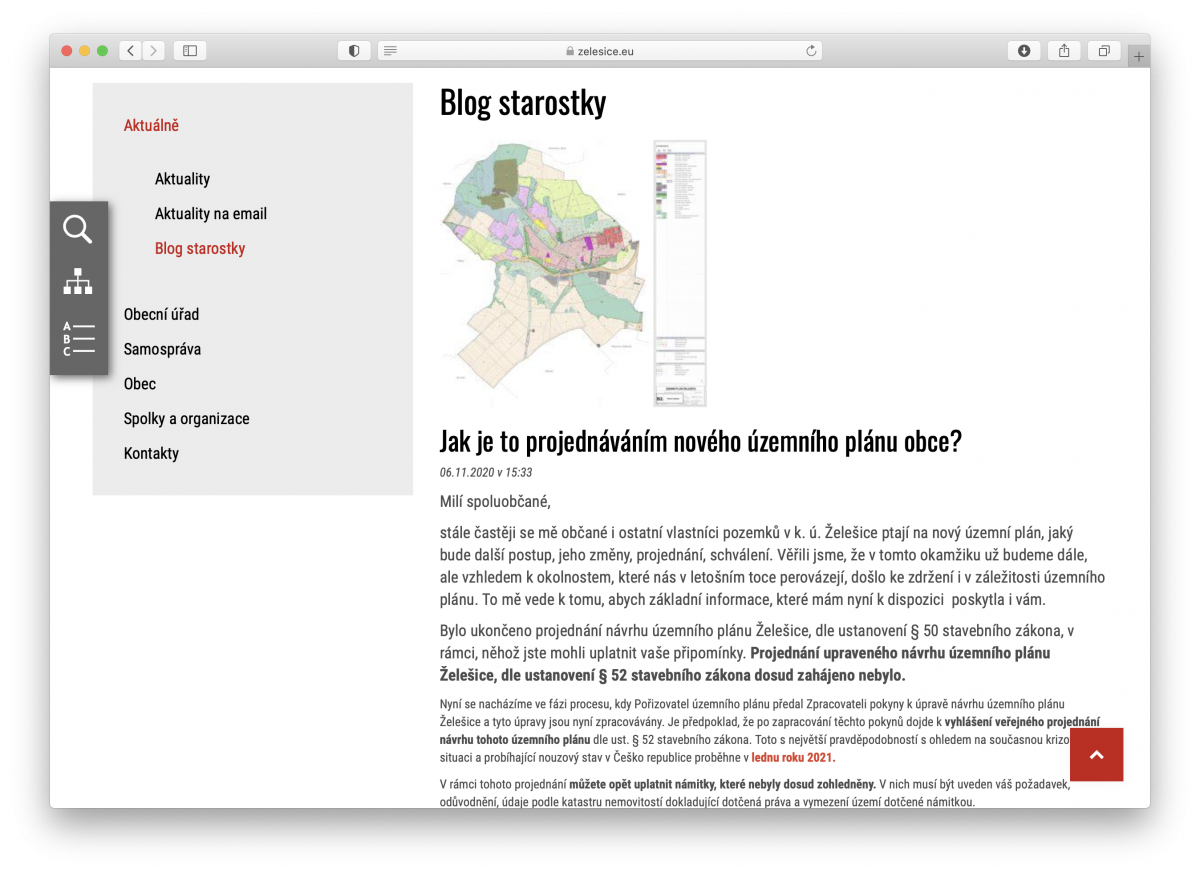This screenshot has height=874, width=1200.
Task: Click the Share icon in toolbar
Action: click(1064, 51)
